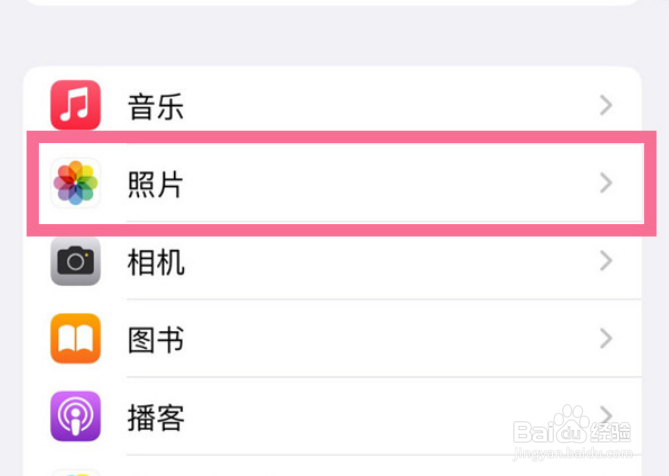Tap the partially visible icon below Podcasts
669x476 pixels.
click(76, 473)
